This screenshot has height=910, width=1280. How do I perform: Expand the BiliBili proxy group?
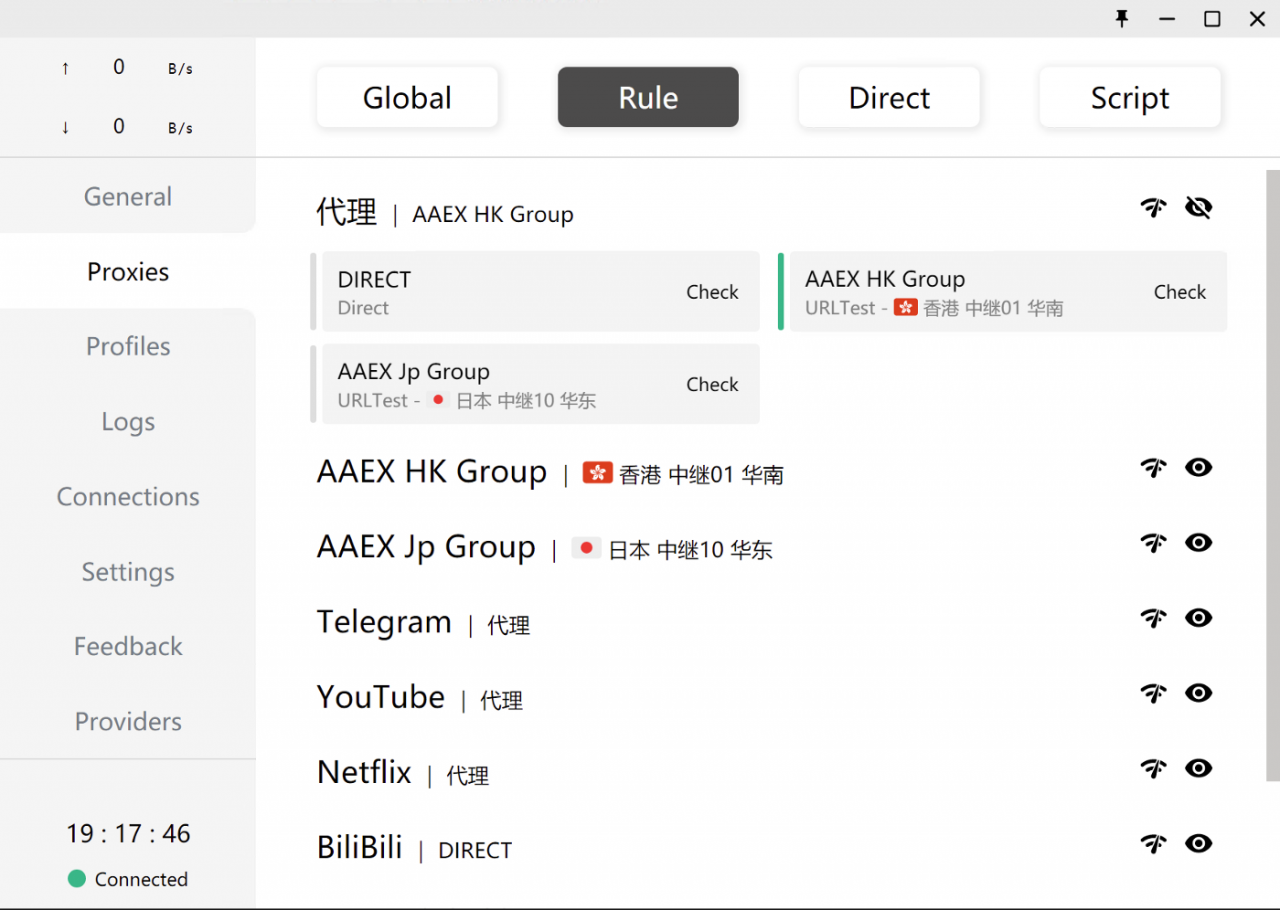pos(360,848)
